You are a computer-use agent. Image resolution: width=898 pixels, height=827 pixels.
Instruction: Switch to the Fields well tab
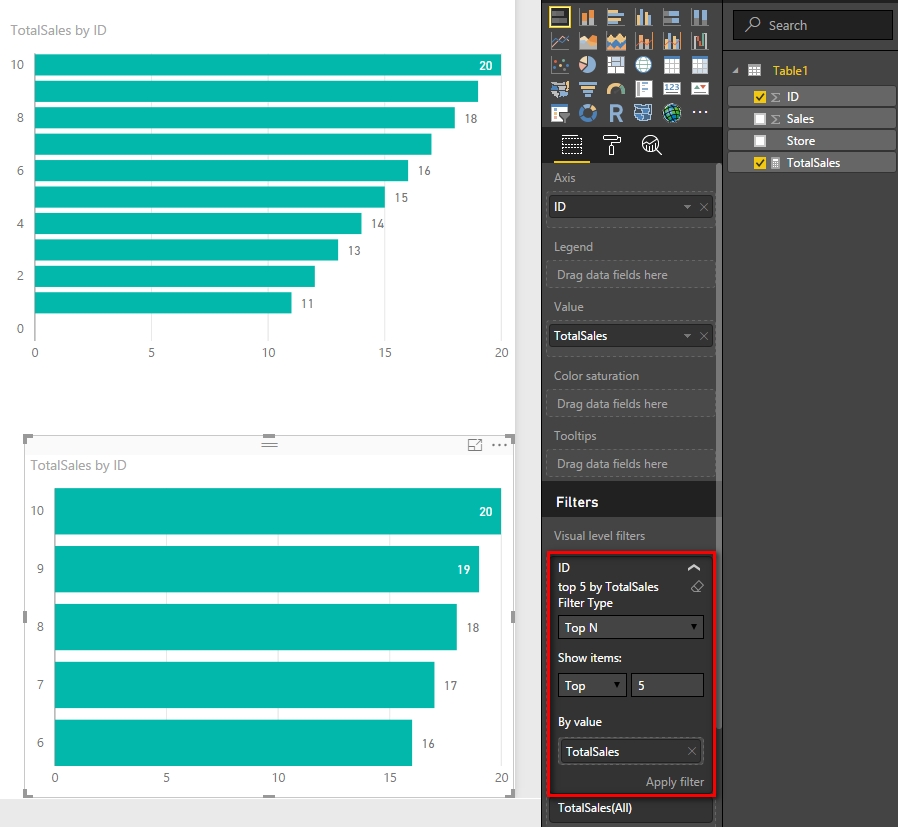click(x=572, y=145)
